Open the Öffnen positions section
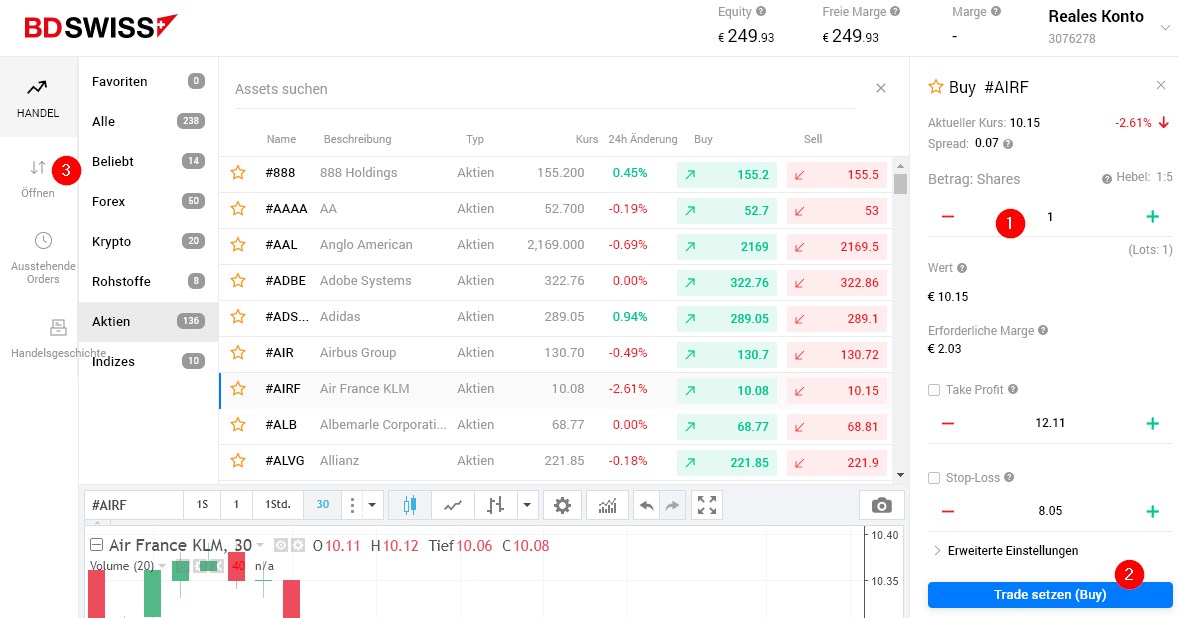This screenshot has width=1178, height=618. pyautogui.click(x=38, y=179)
